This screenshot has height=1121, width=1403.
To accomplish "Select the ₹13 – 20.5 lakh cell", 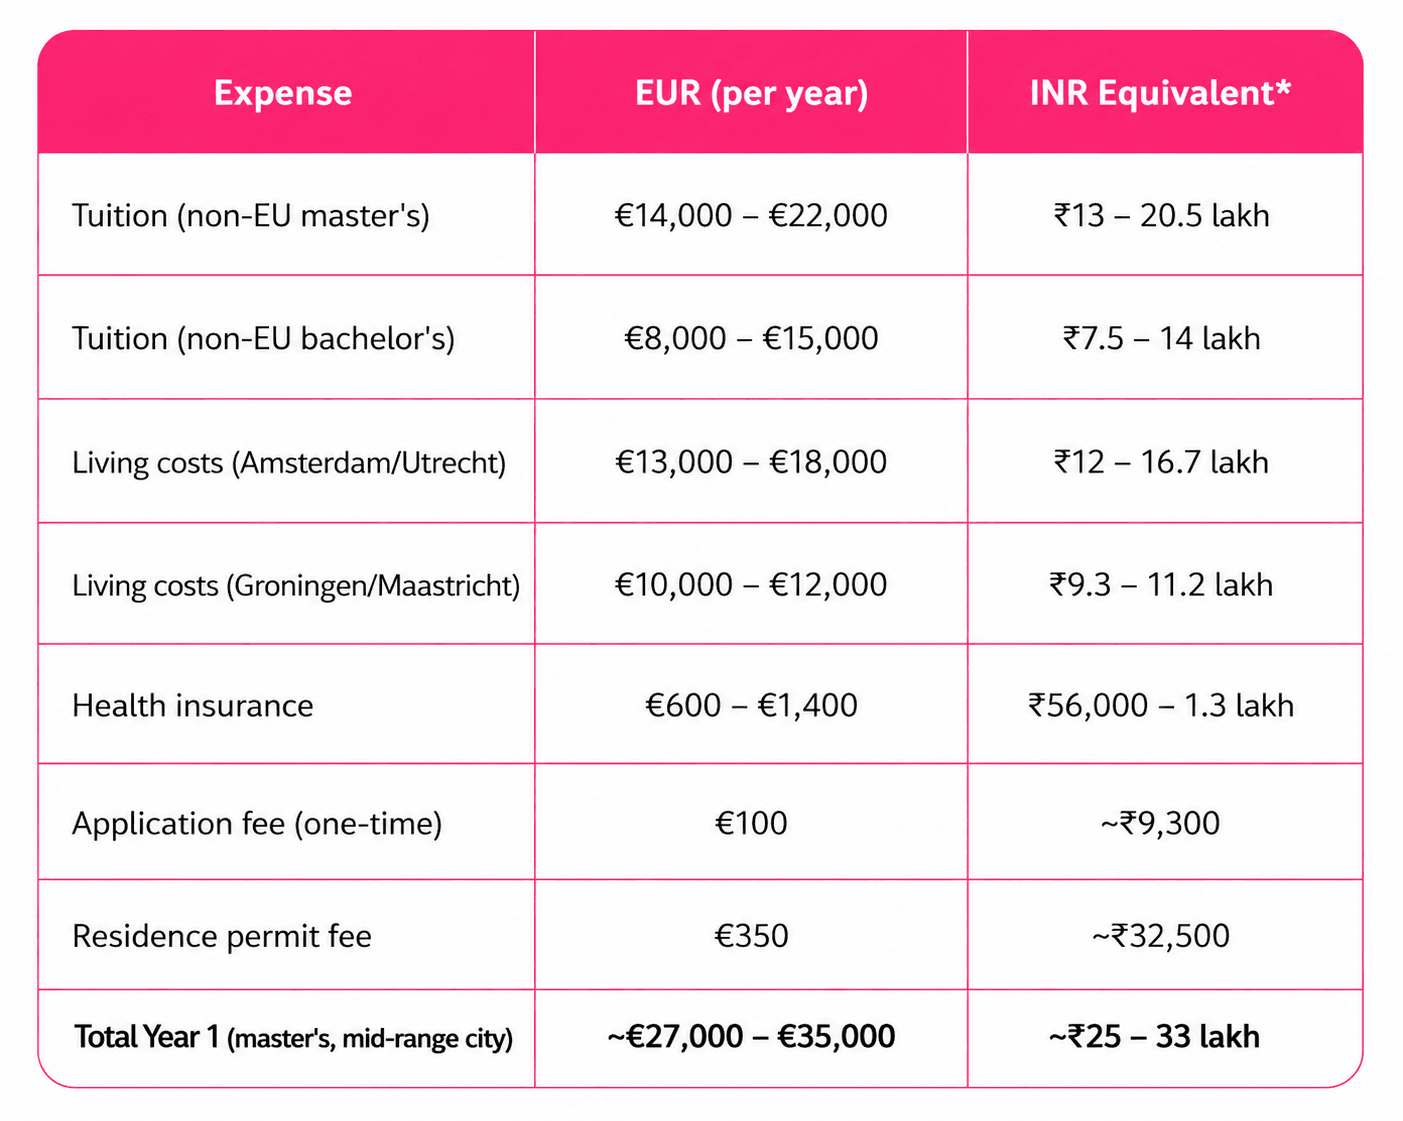I will (x=1161, y=216).
